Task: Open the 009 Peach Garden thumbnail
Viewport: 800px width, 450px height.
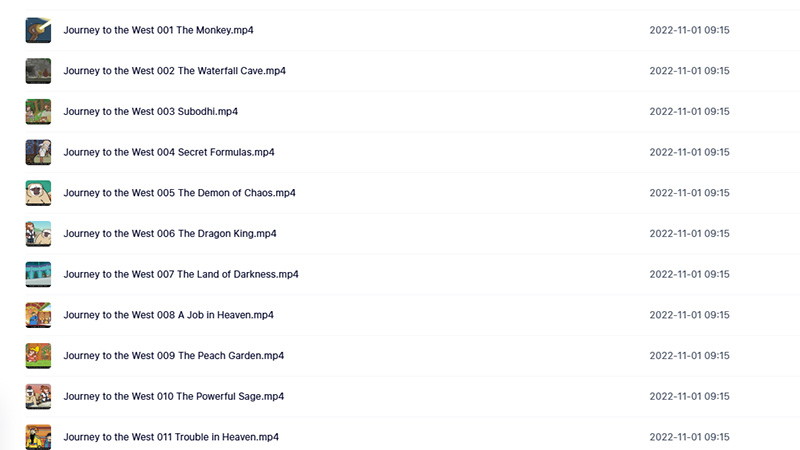Action: pos(38,356)
